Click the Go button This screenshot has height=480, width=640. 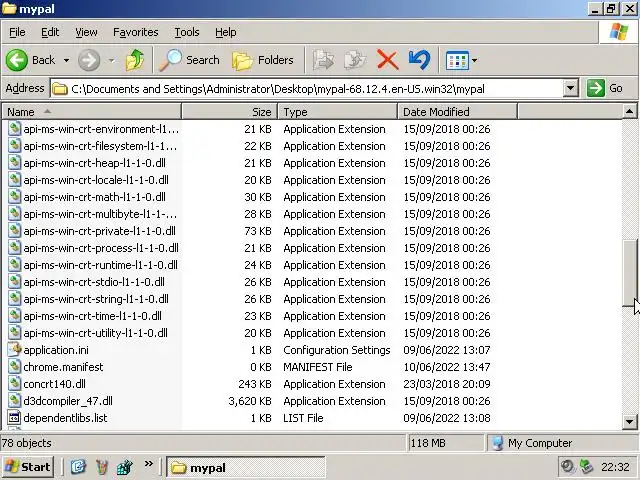[x=605, y=88]
